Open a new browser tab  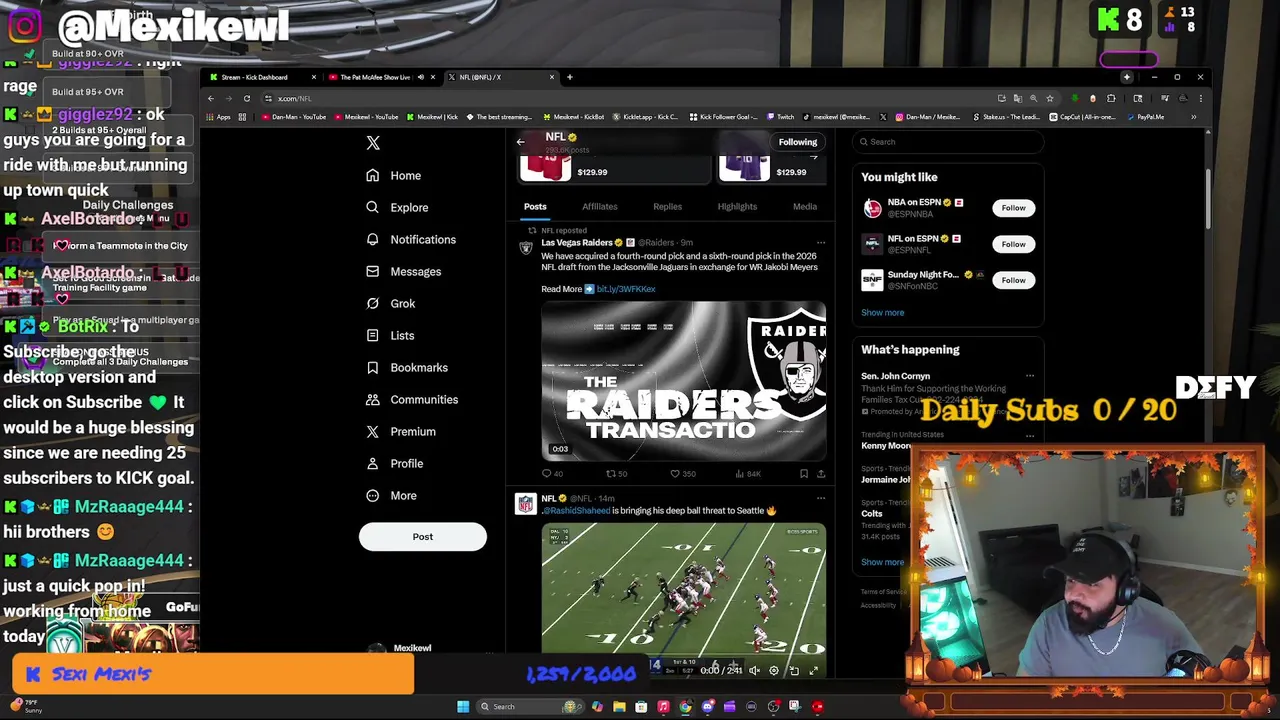click(569, 77)
